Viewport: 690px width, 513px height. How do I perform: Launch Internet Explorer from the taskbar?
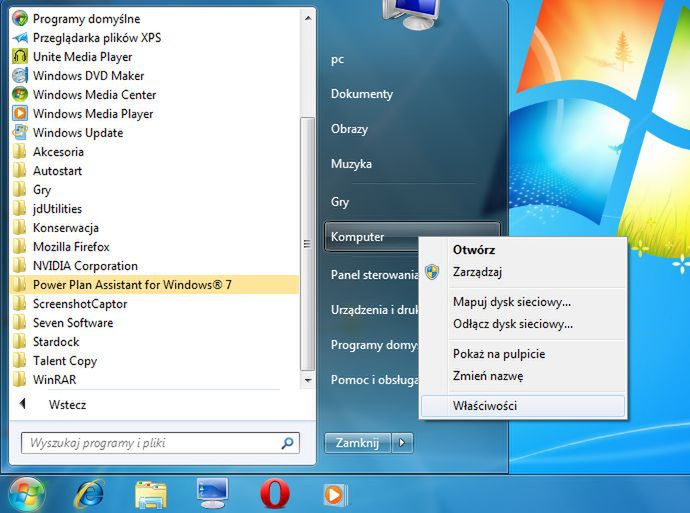tap(90, 494)
